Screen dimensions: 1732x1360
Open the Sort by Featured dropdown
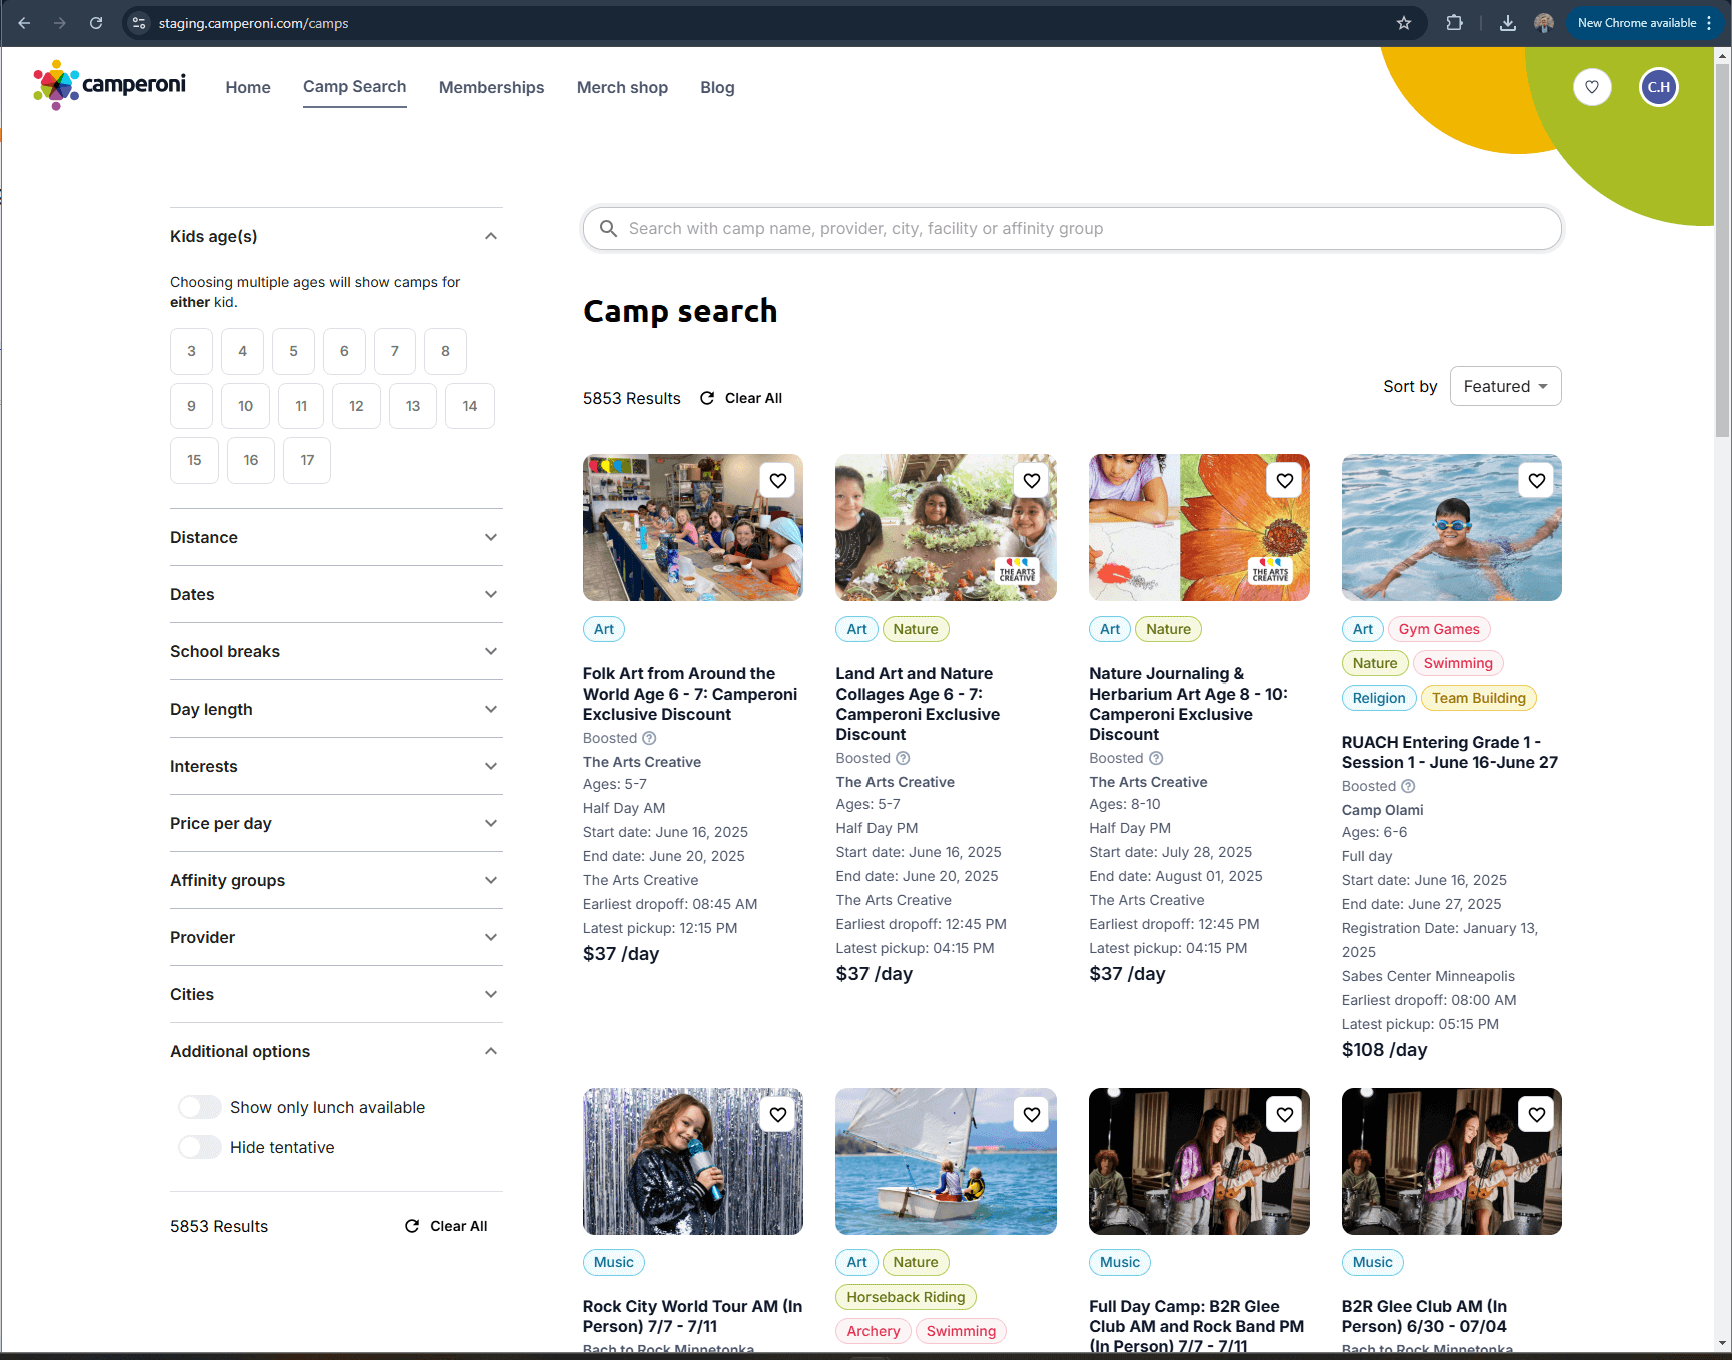tap(1505, 386)
